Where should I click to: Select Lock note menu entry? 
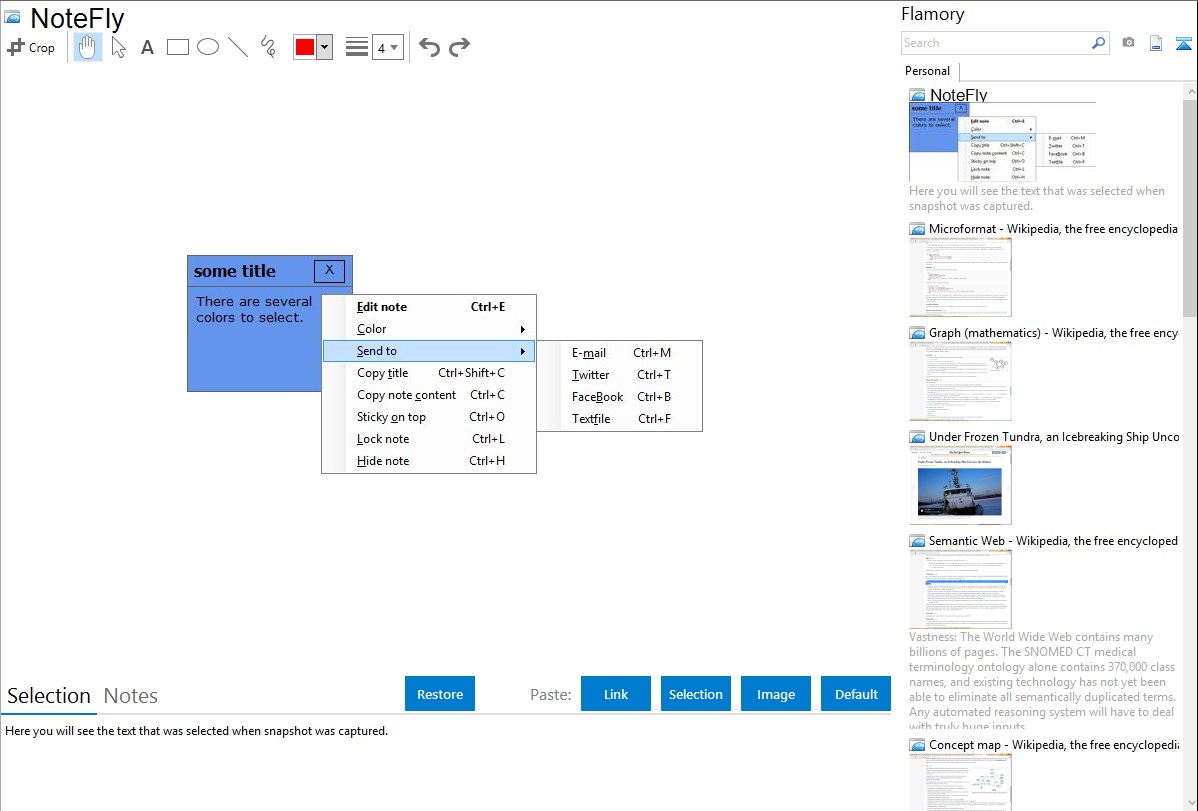click(x=429, y=440)
